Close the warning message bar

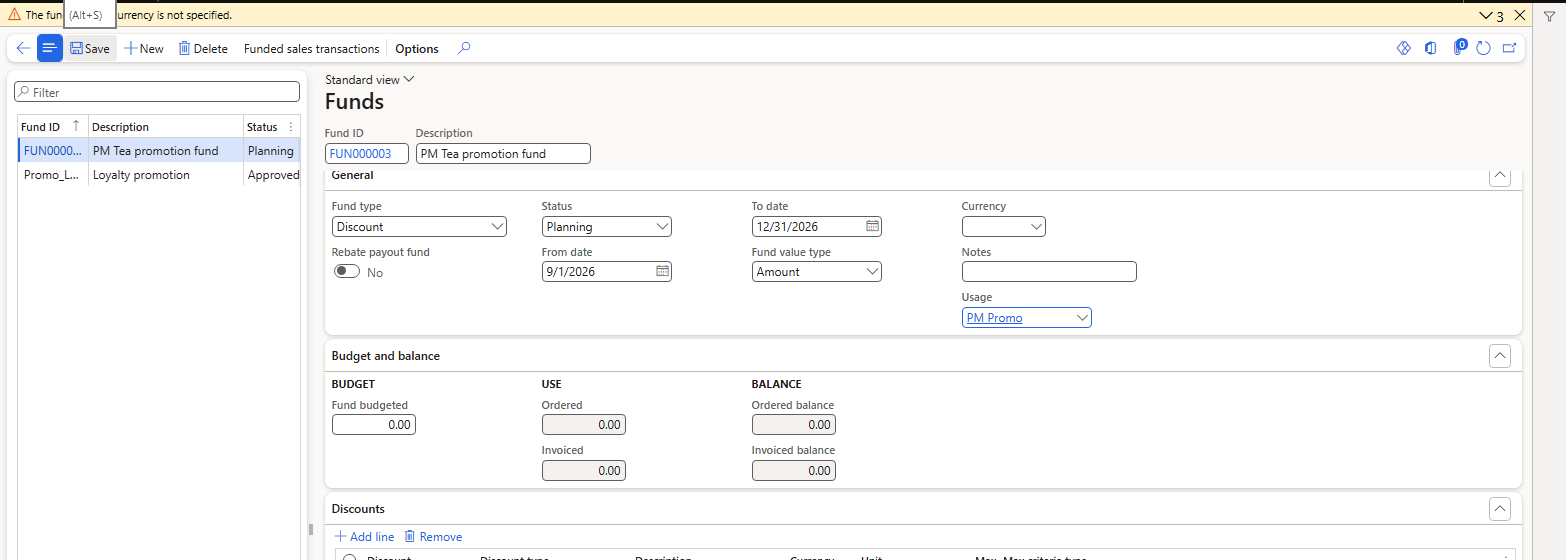(x=1519, y=15)
